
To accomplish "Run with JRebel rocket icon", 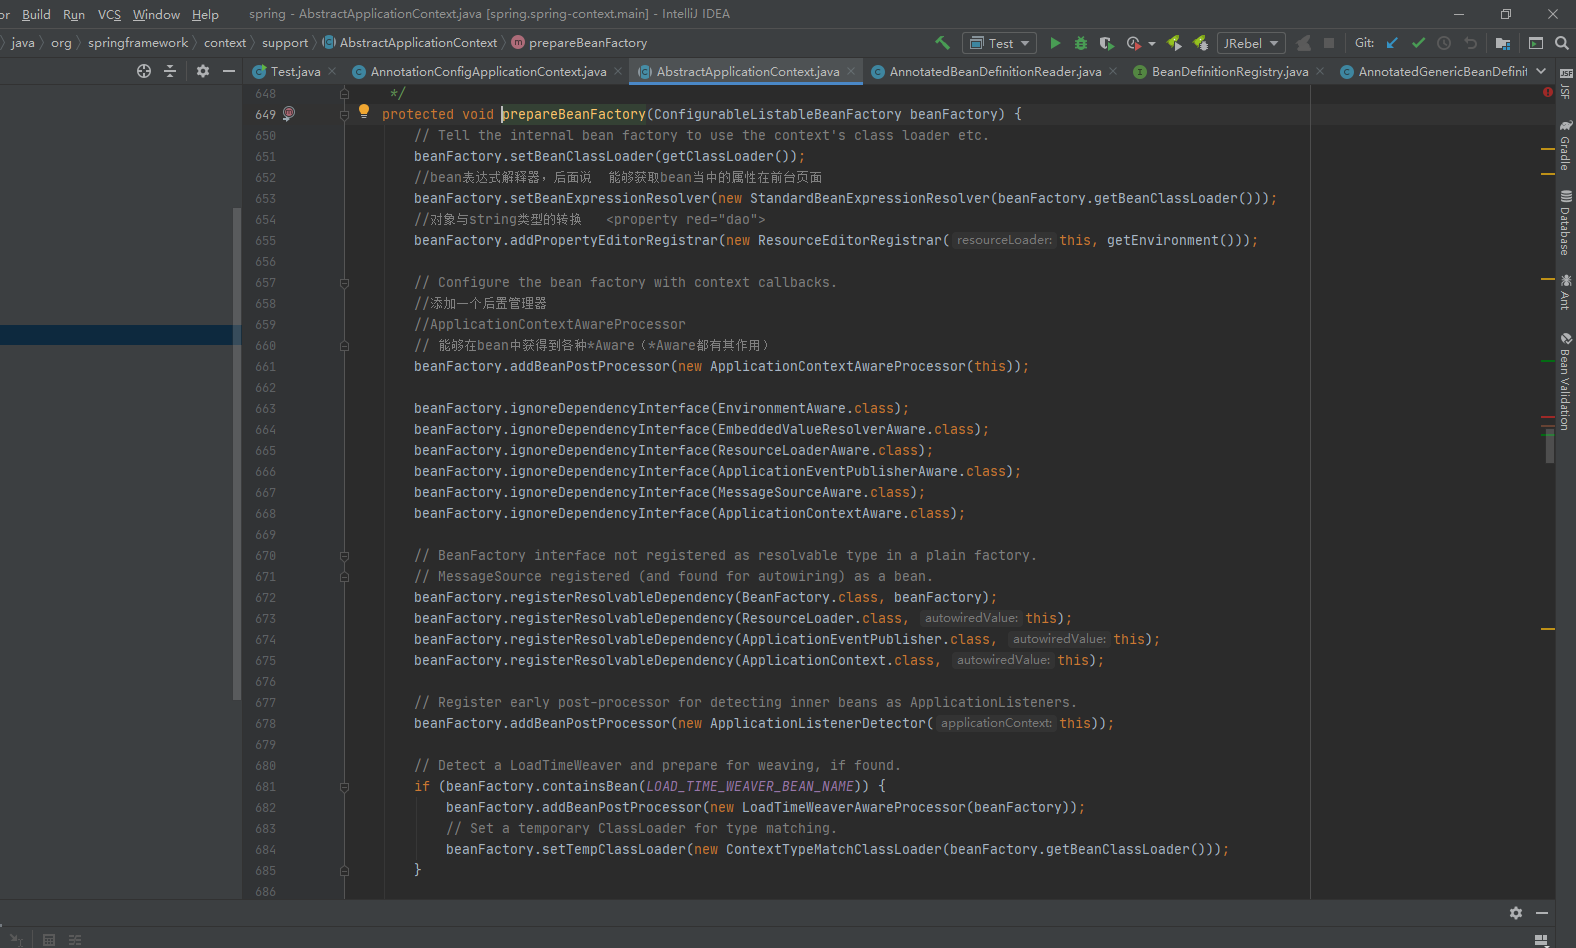I will (1175, 43).
